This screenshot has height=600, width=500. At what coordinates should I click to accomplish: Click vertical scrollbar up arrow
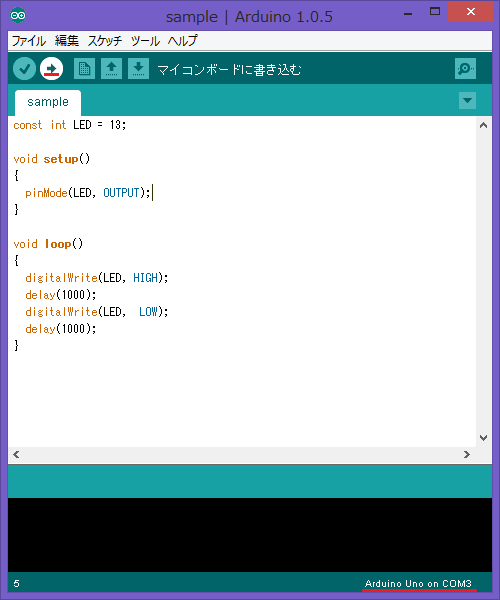484,125
